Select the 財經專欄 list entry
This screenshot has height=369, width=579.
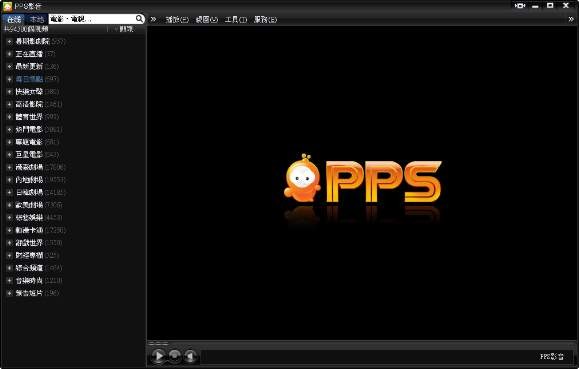point(37,255)
